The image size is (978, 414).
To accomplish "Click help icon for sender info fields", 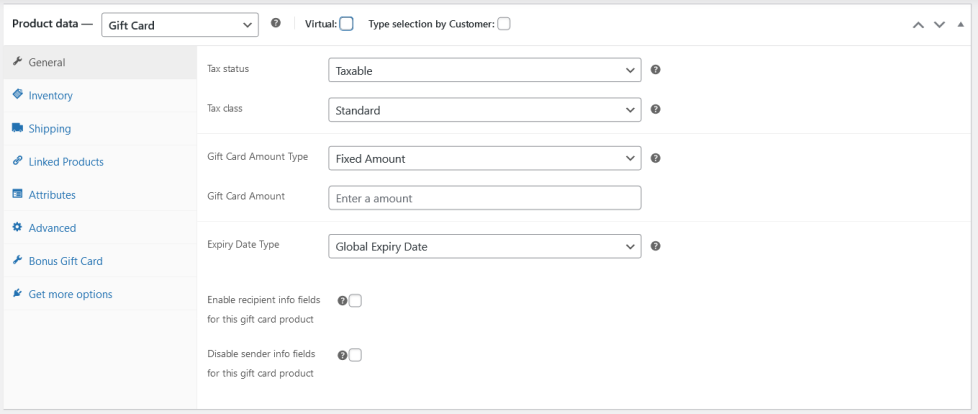I will [x=343, y=354].
